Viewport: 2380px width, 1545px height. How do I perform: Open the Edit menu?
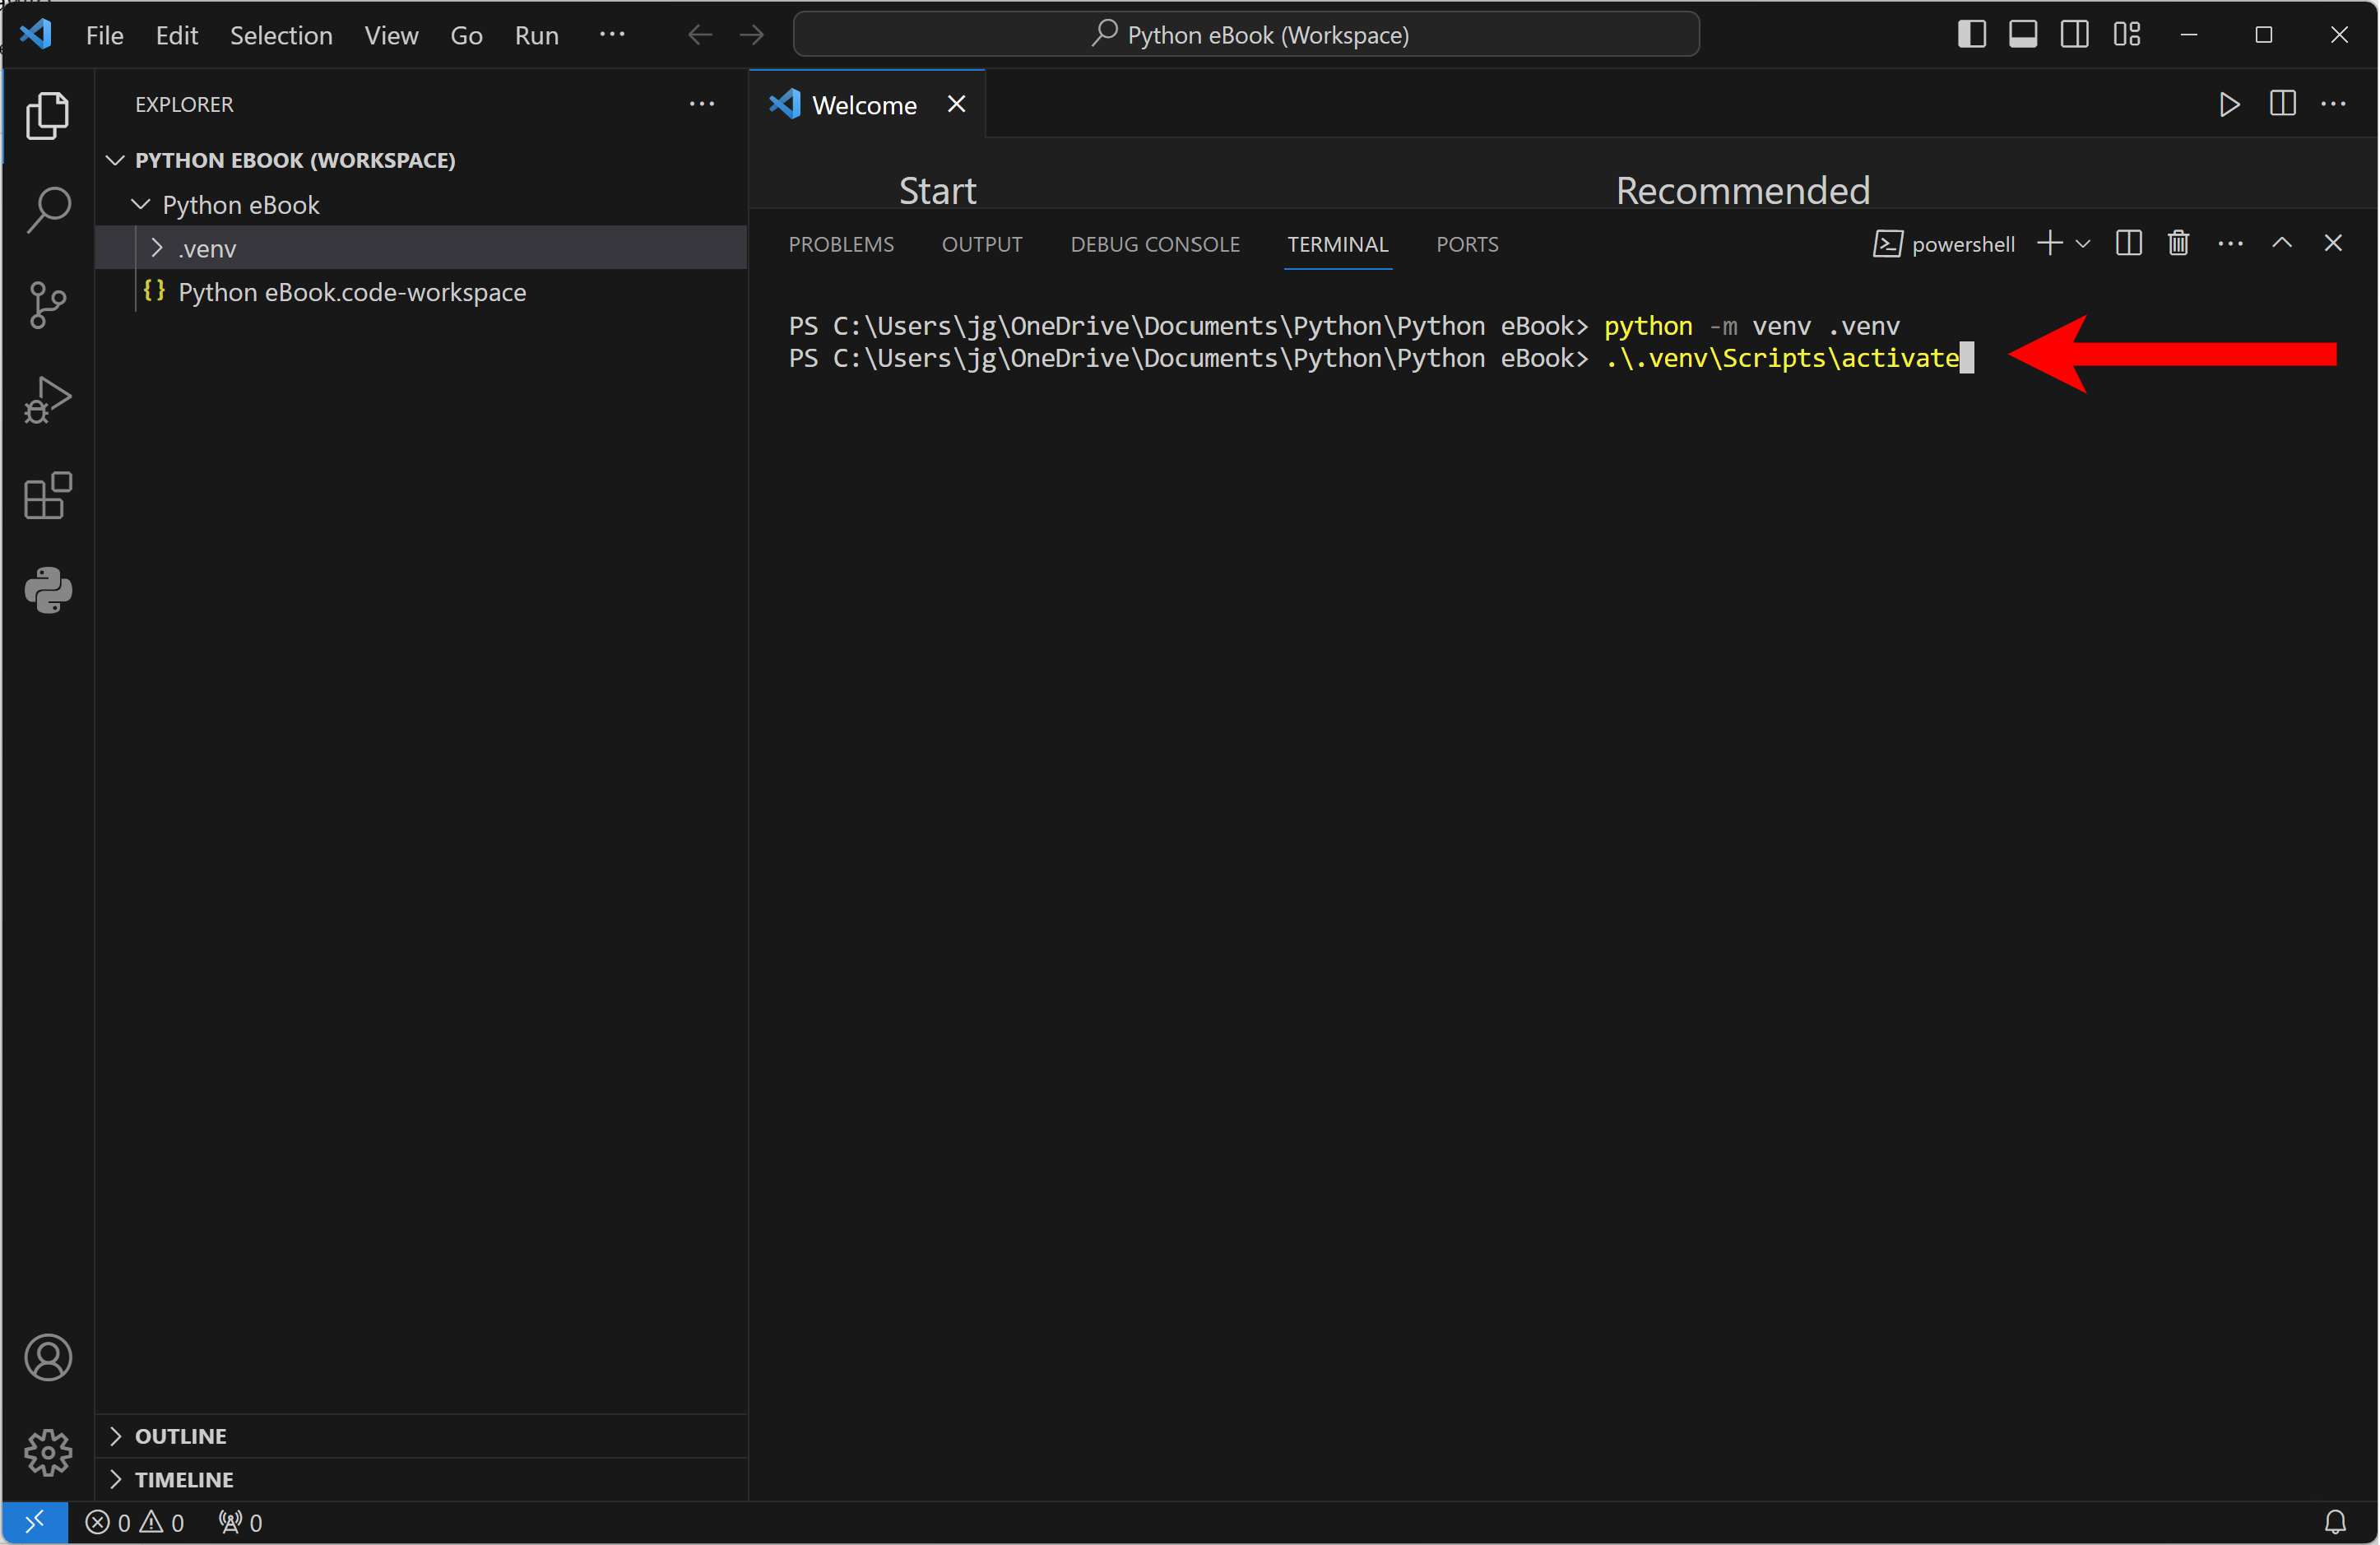click(177, 35)
